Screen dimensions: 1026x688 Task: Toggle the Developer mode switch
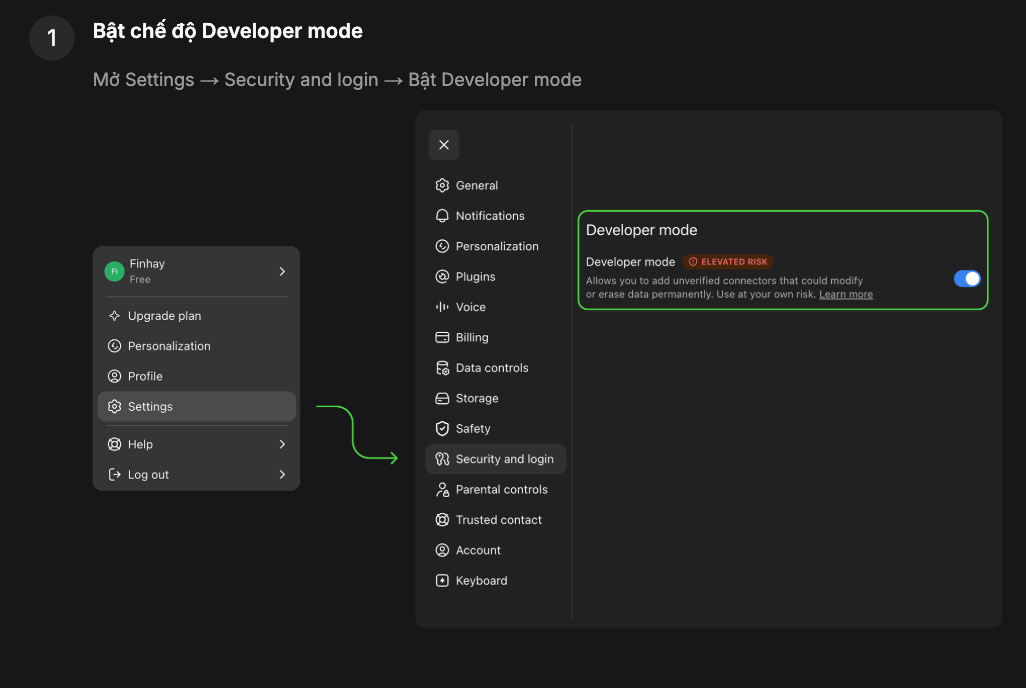coord(967,279)
